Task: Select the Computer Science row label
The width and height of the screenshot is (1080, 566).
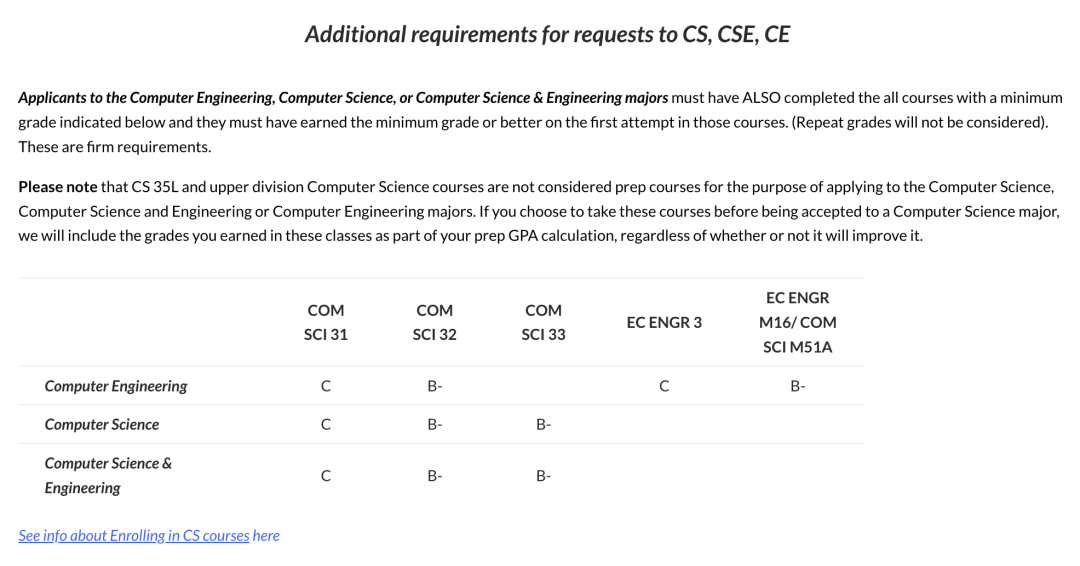Action: tap(102, 424)
